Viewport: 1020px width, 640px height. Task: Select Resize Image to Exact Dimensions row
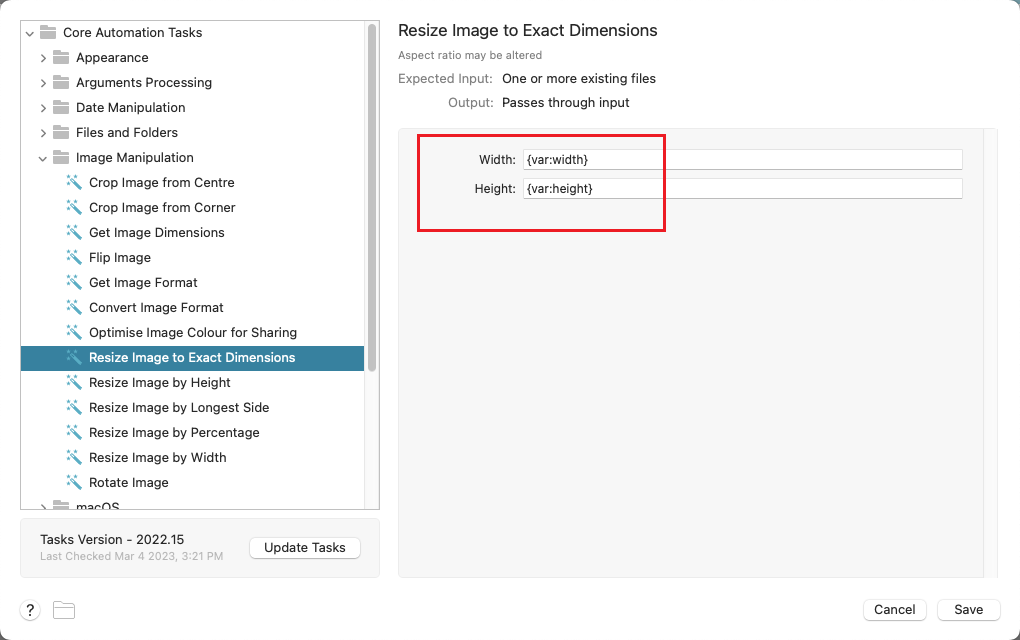pos(193,358)
